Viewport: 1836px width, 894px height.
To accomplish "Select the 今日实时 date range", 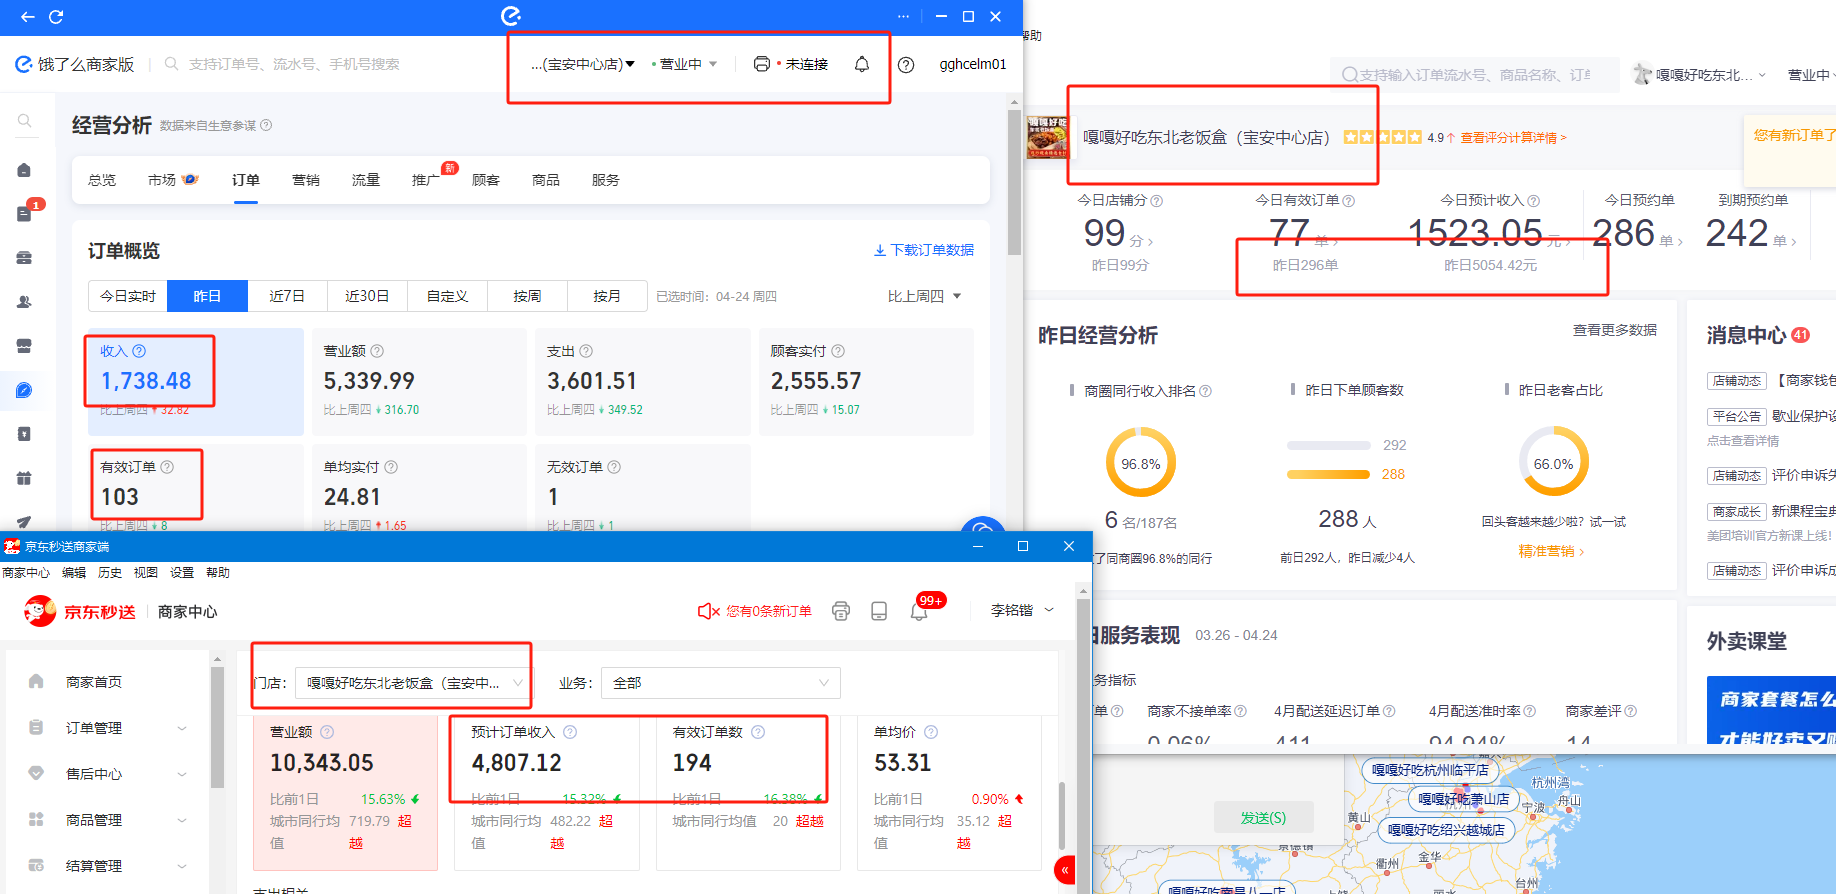I will (x=128, y=296).
